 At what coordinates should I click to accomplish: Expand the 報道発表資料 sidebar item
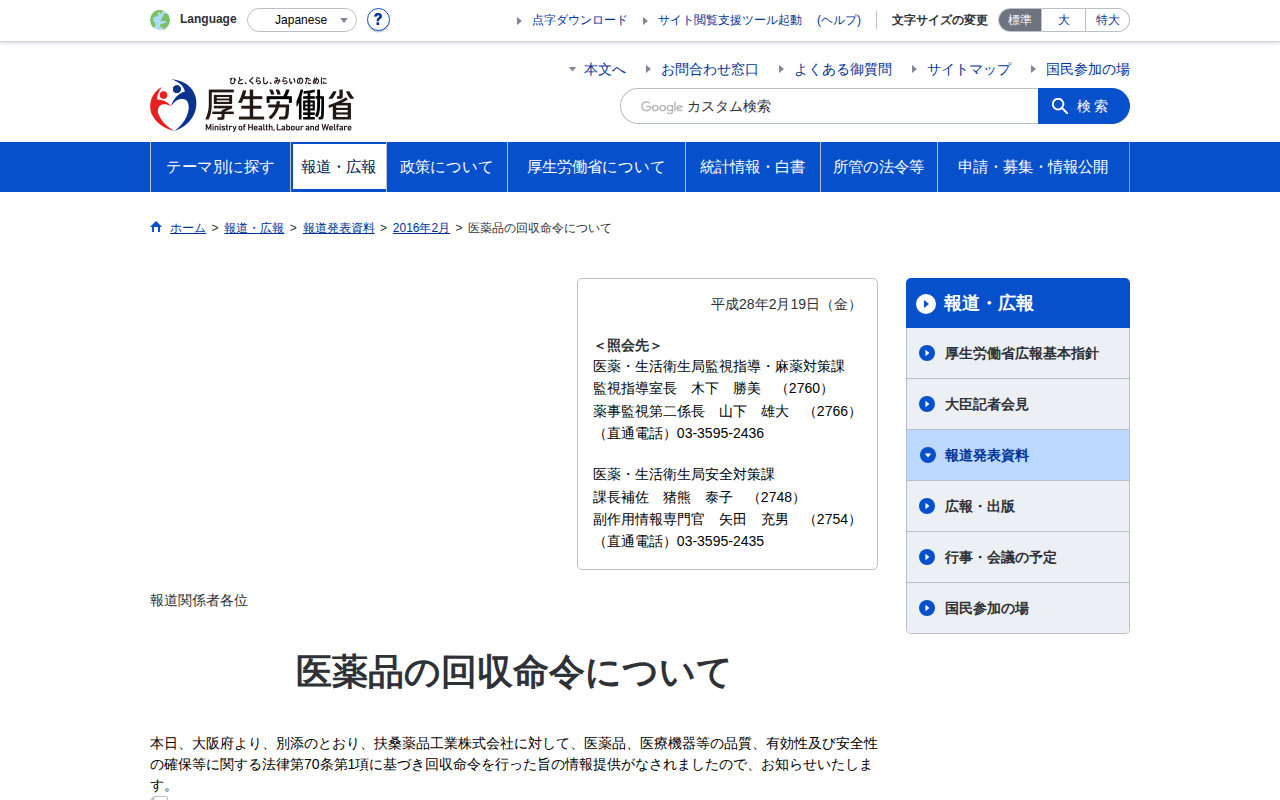(1018, 455)
